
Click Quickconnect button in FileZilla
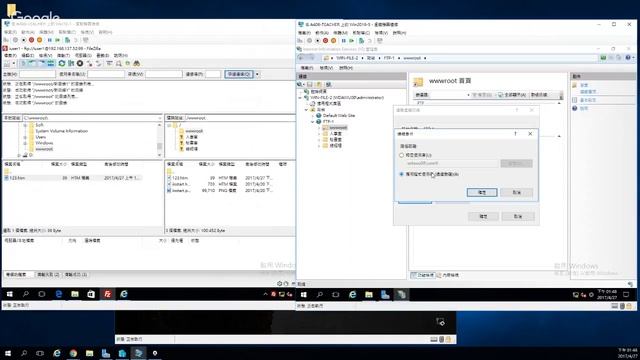[x=239, y=74]
